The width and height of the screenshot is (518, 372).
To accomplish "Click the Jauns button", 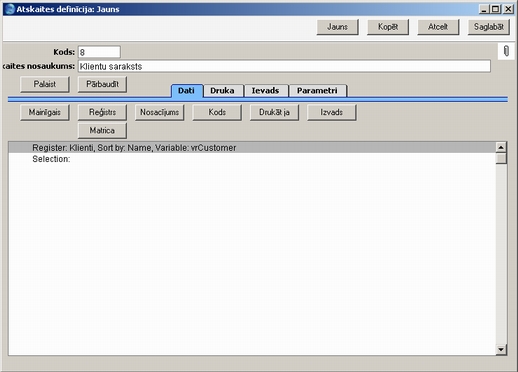I will [337, 27].
